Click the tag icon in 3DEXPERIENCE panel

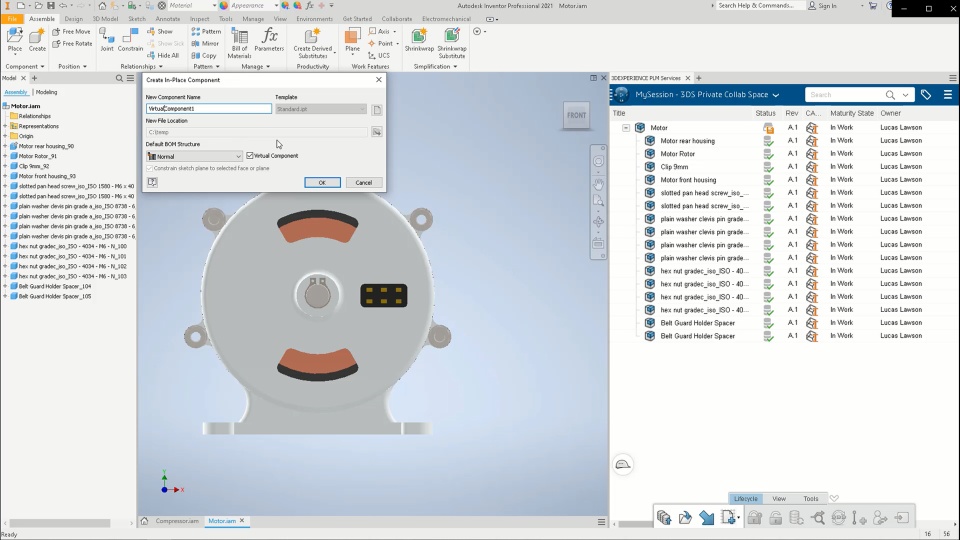[926, 95]
